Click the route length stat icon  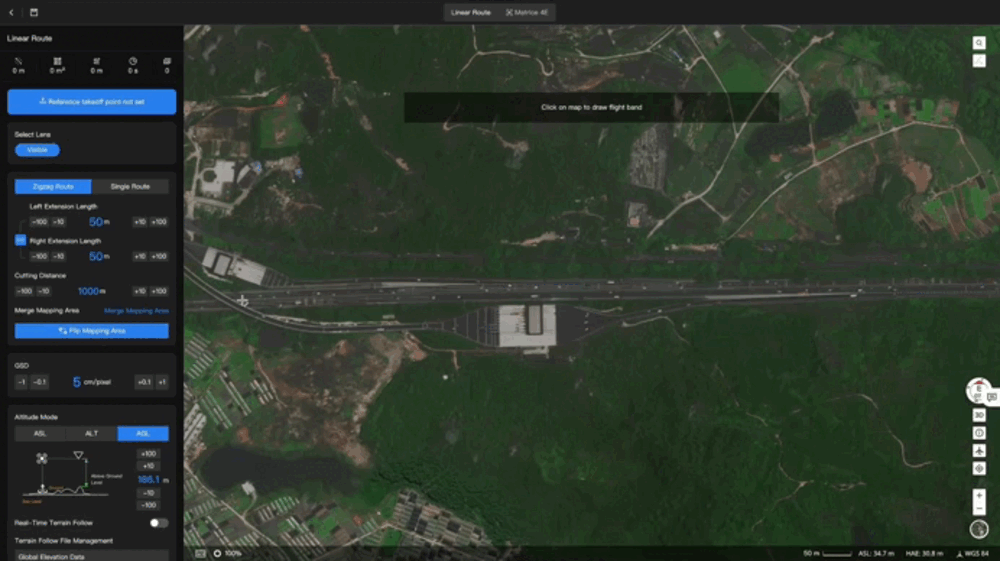pyautogui.click(x=18, y=61)
